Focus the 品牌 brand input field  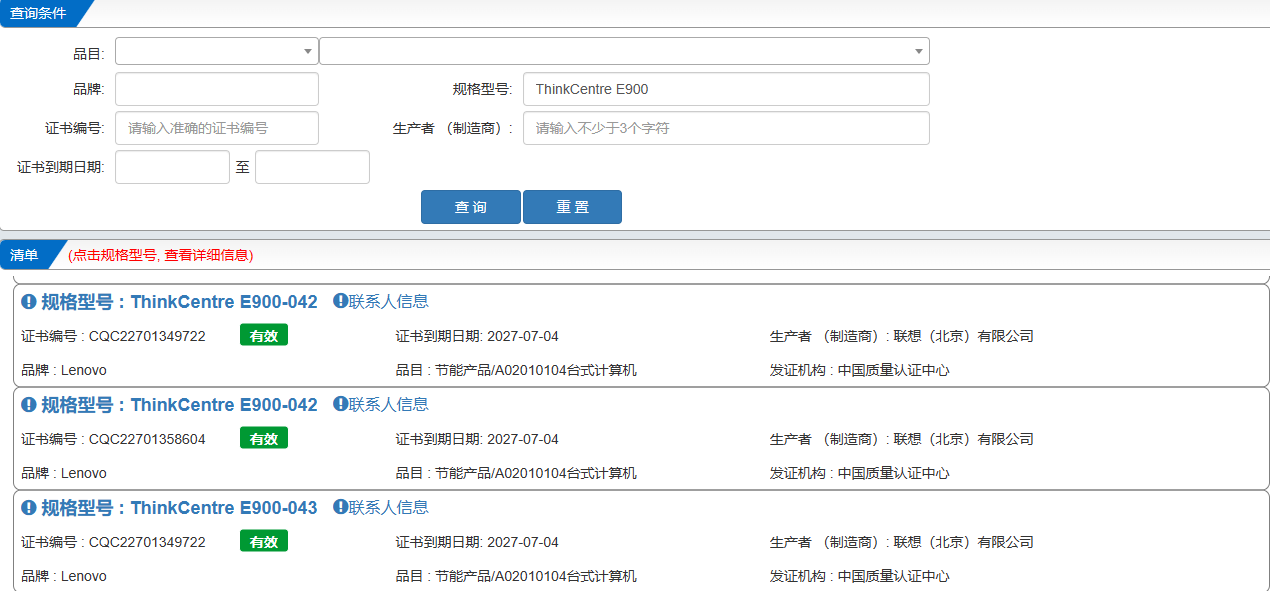217,89
